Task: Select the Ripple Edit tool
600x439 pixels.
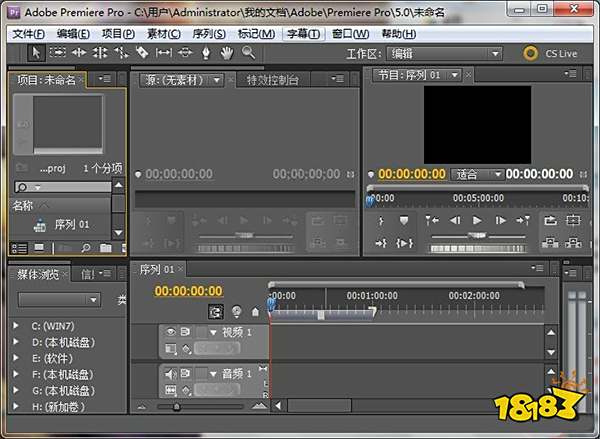Action: 79,53
